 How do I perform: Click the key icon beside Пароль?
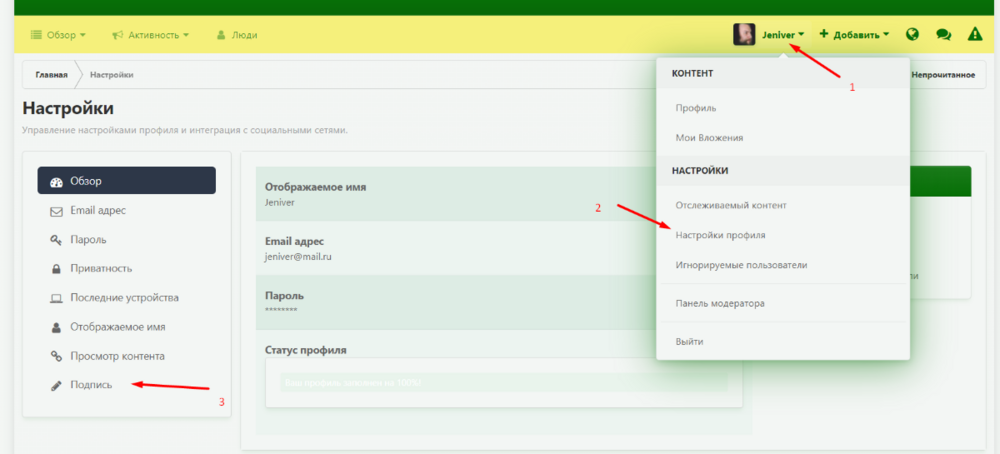(x=56, y=240)
